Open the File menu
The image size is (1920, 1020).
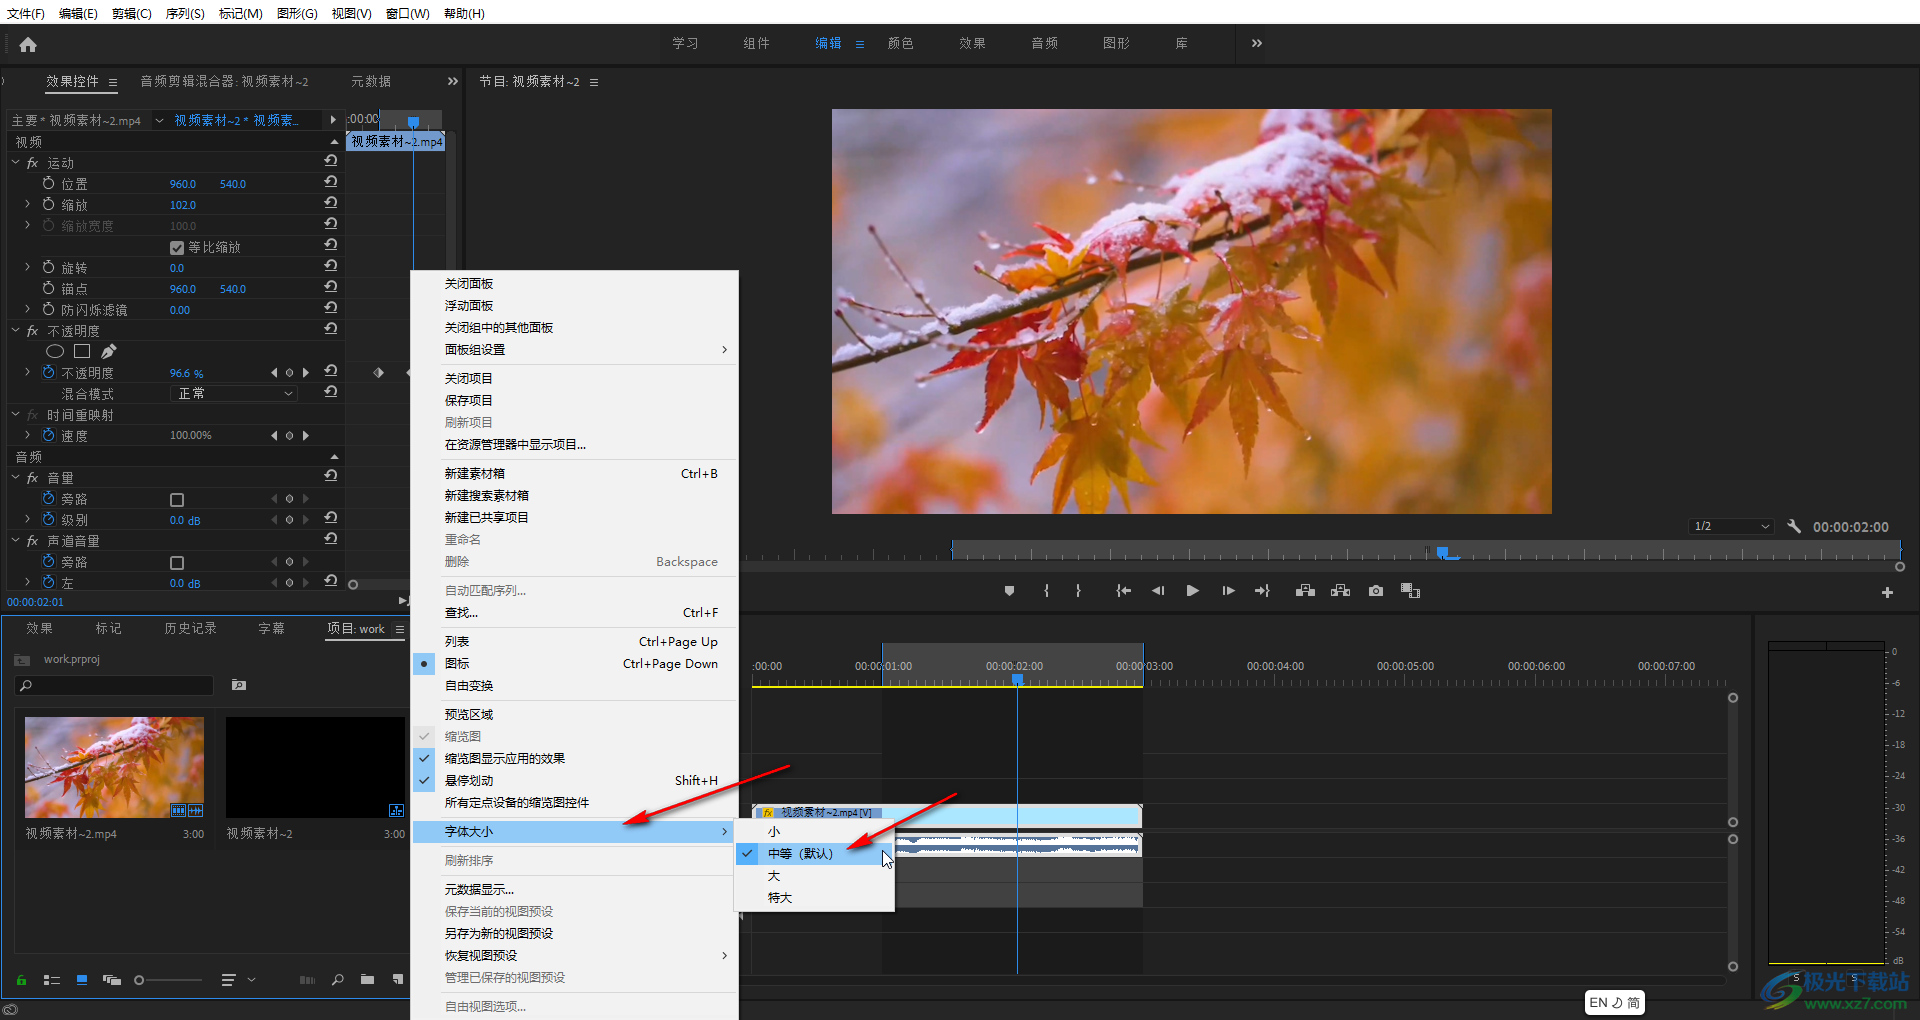[26, 13]
